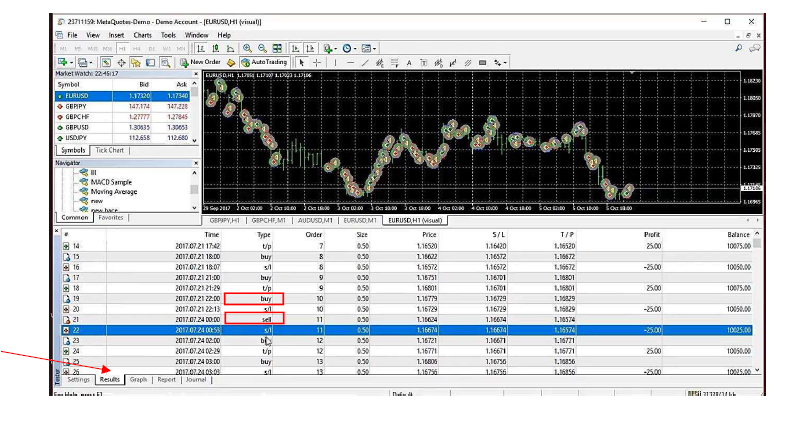Select USDJPY in Market Watch
The width and height of the screenshot is (811, 425).
pos(123,138)
